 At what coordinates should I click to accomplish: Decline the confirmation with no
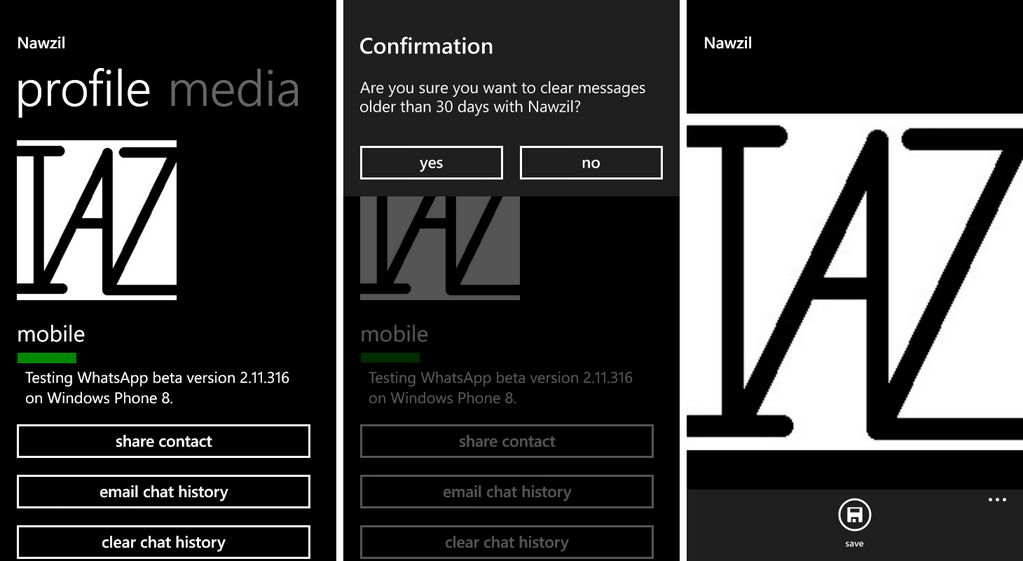591,162
